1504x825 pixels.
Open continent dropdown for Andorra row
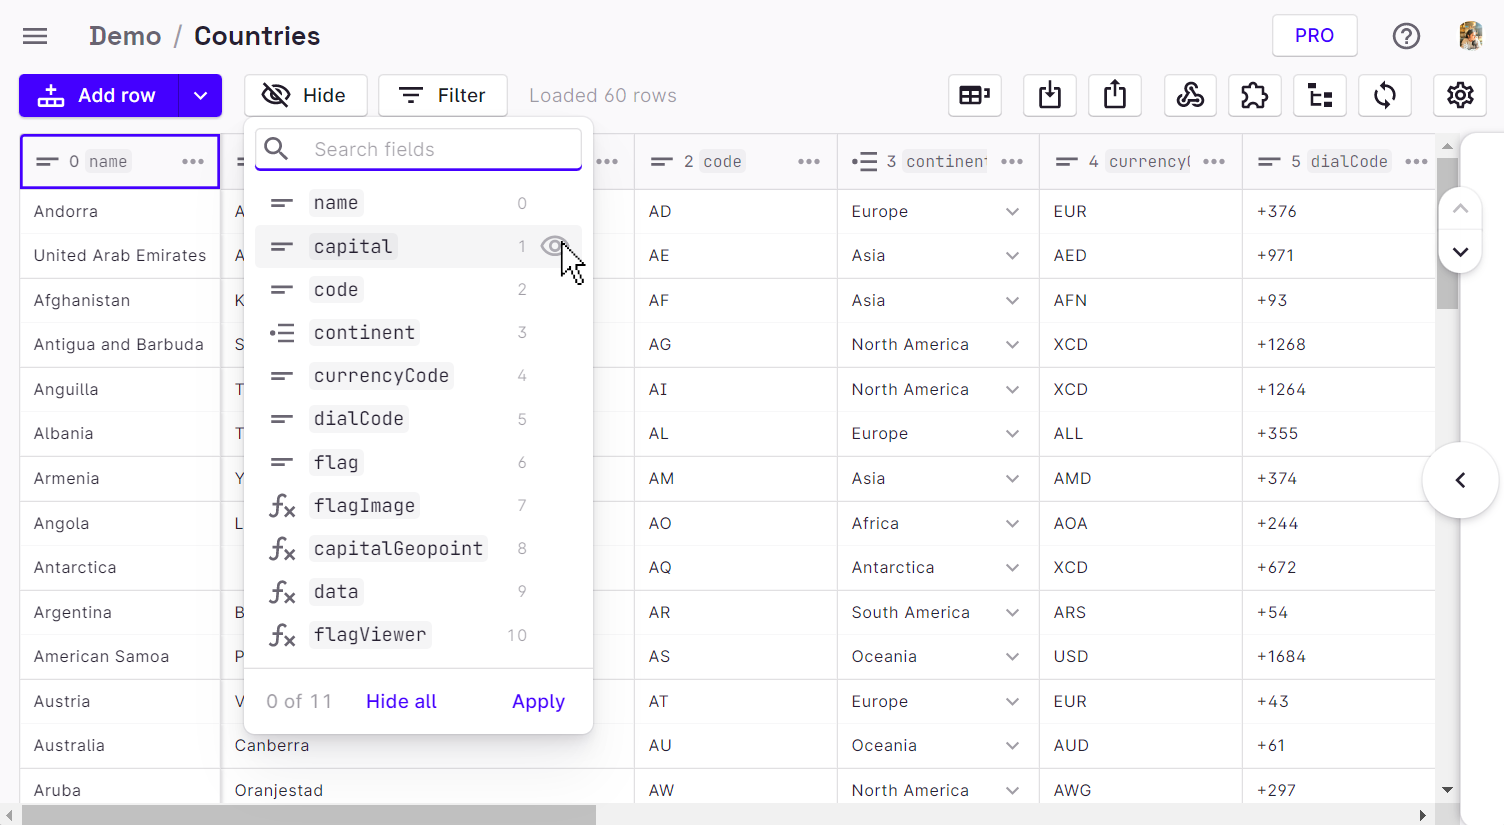tap(1012, 212)
